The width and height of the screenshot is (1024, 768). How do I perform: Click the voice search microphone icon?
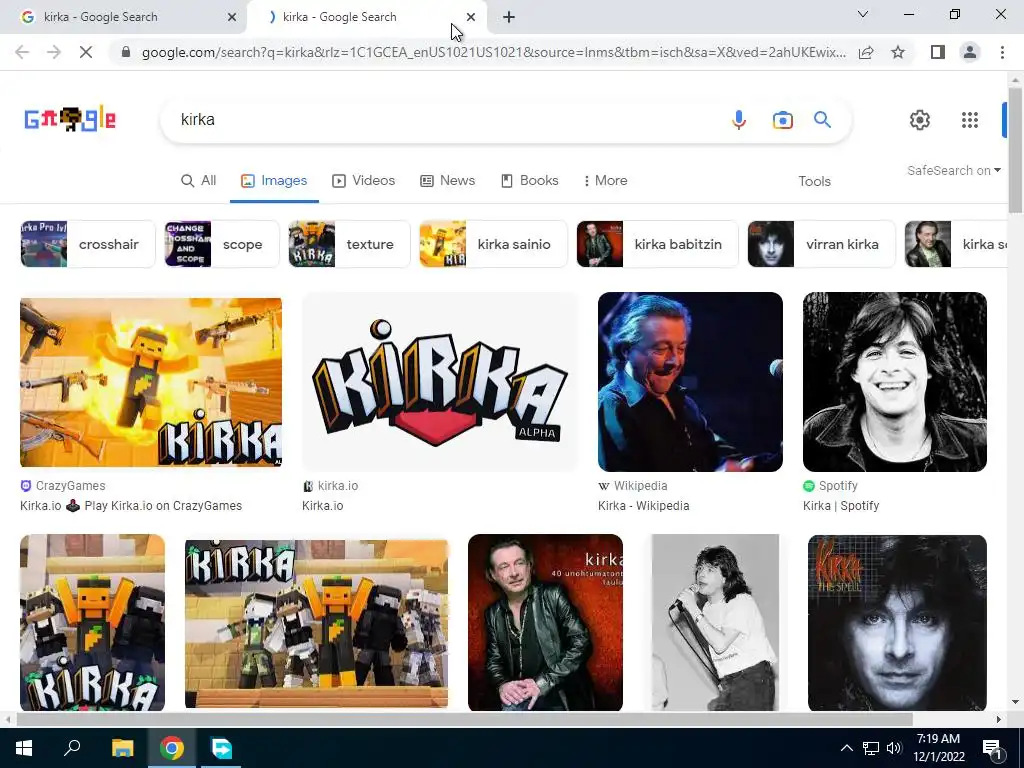click(x=739, y=120)
